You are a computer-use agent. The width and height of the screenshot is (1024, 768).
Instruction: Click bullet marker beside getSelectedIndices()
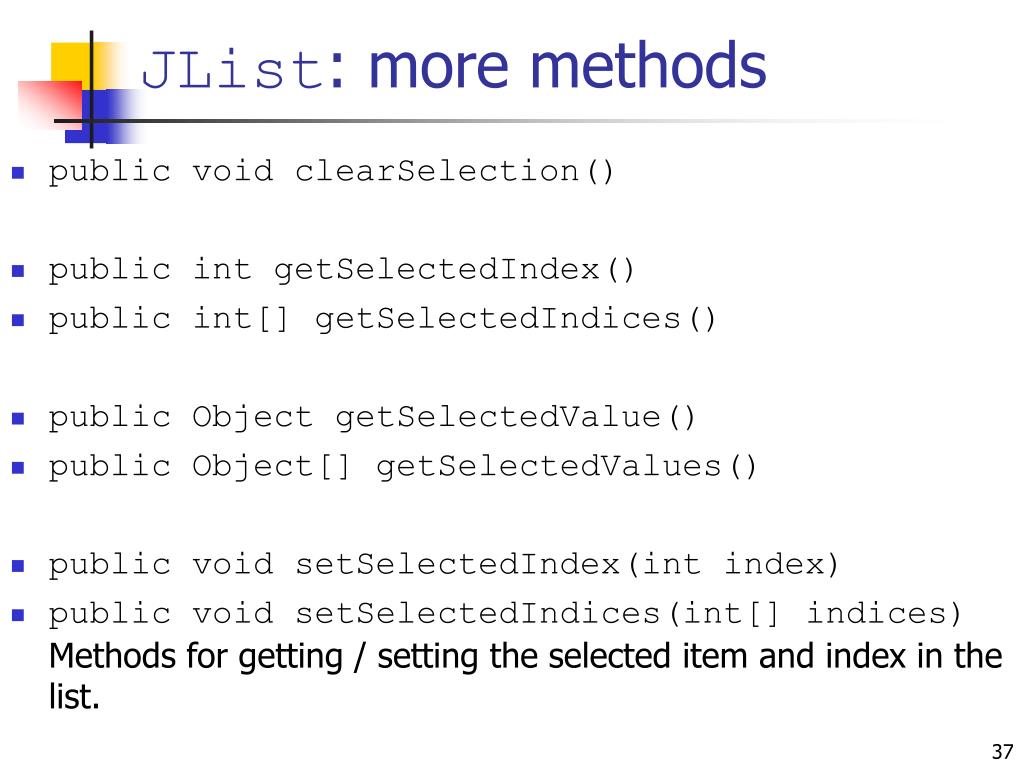18,320
